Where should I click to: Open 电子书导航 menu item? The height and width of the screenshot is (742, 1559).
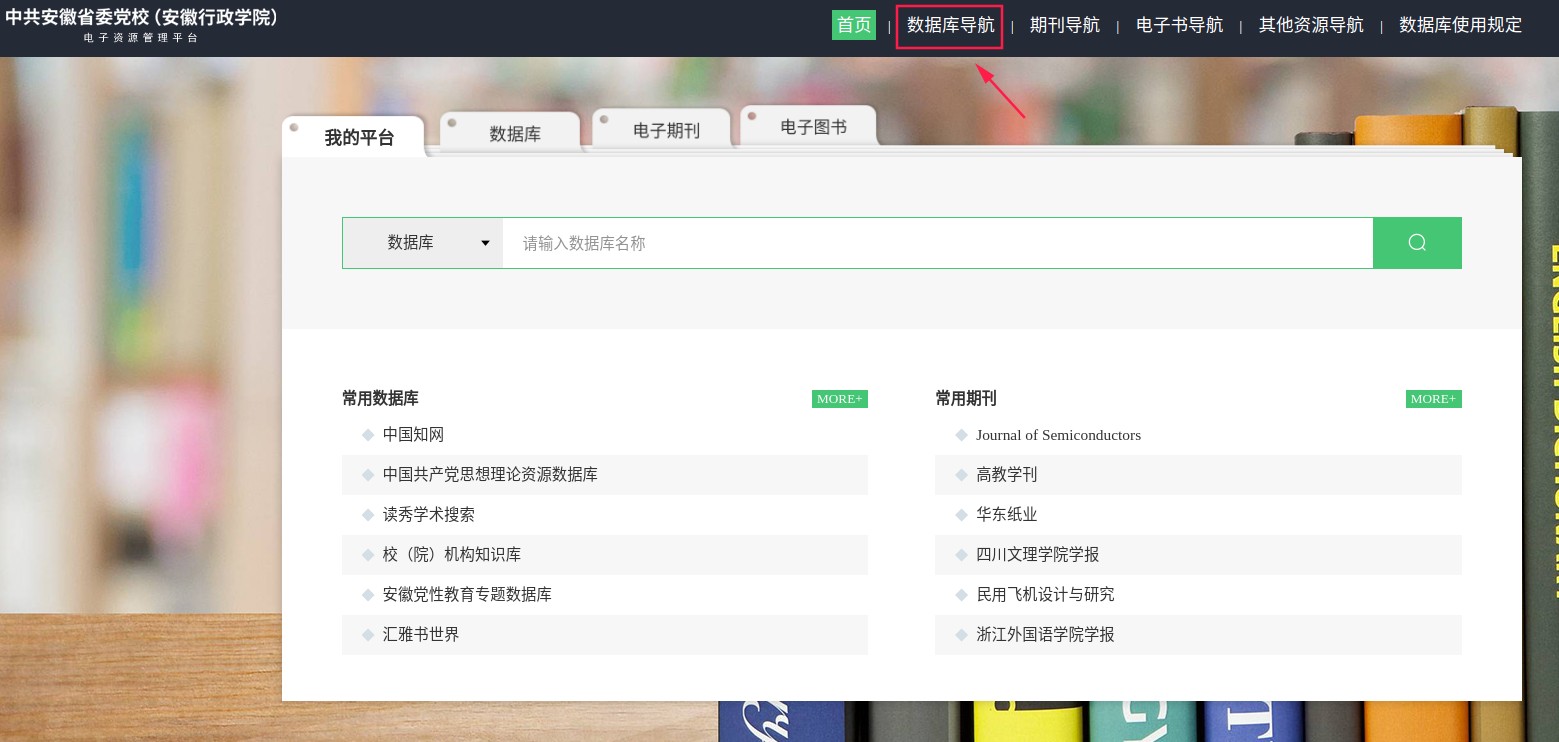[x=1179, y=25]
